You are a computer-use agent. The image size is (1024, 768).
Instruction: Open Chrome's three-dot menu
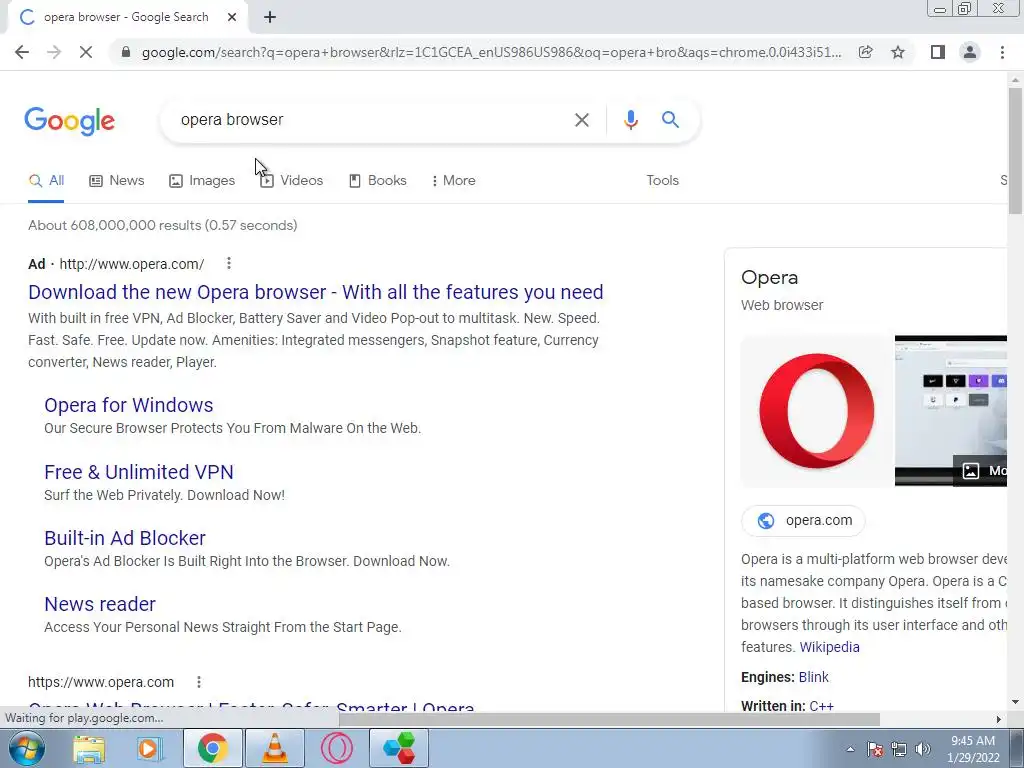[1002, 52]
